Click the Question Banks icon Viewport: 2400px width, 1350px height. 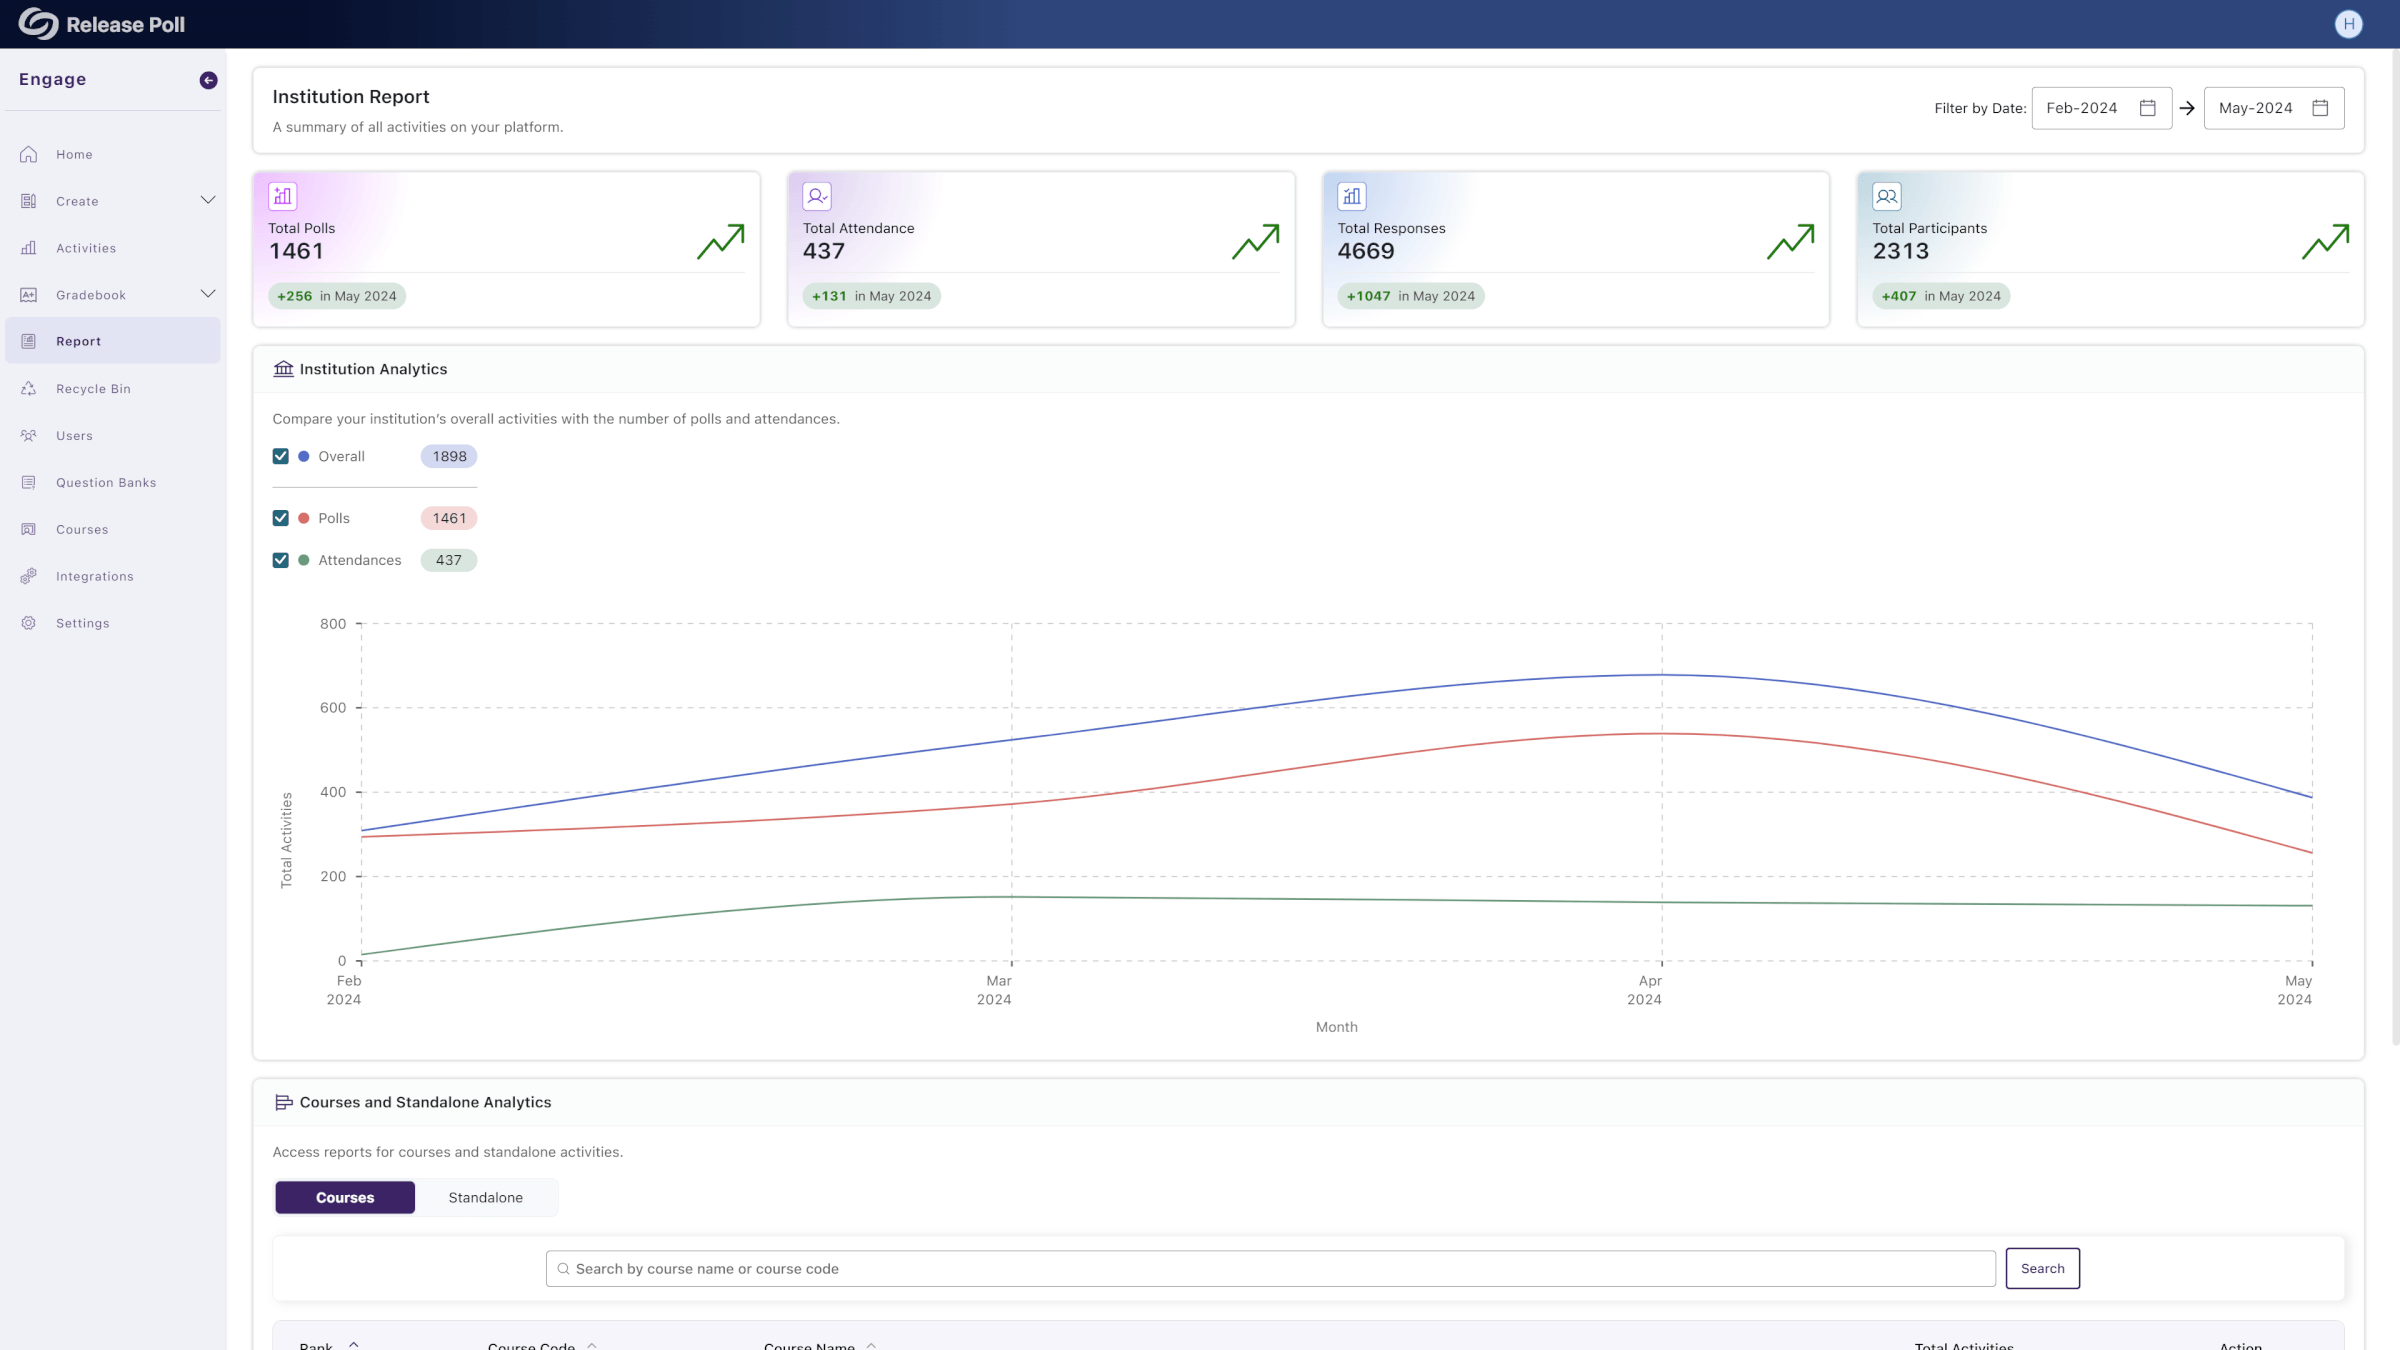coord(29,483)
